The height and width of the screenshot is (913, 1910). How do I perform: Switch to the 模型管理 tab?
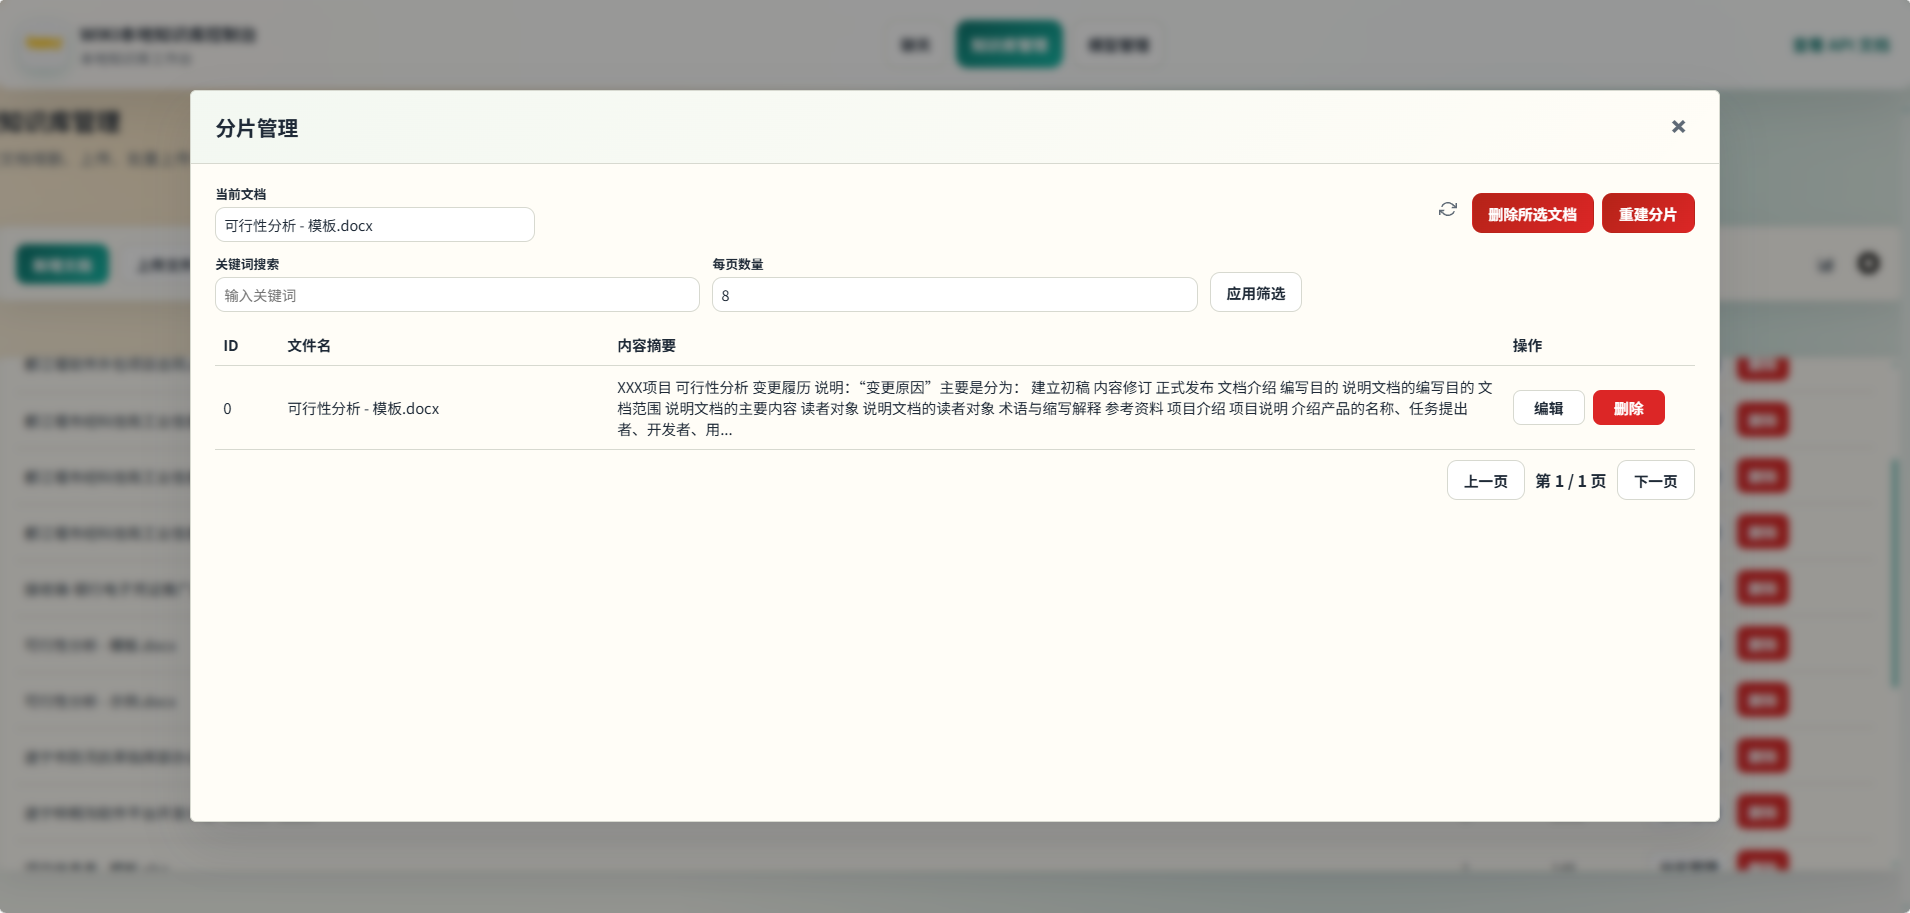coord(1118,44)
